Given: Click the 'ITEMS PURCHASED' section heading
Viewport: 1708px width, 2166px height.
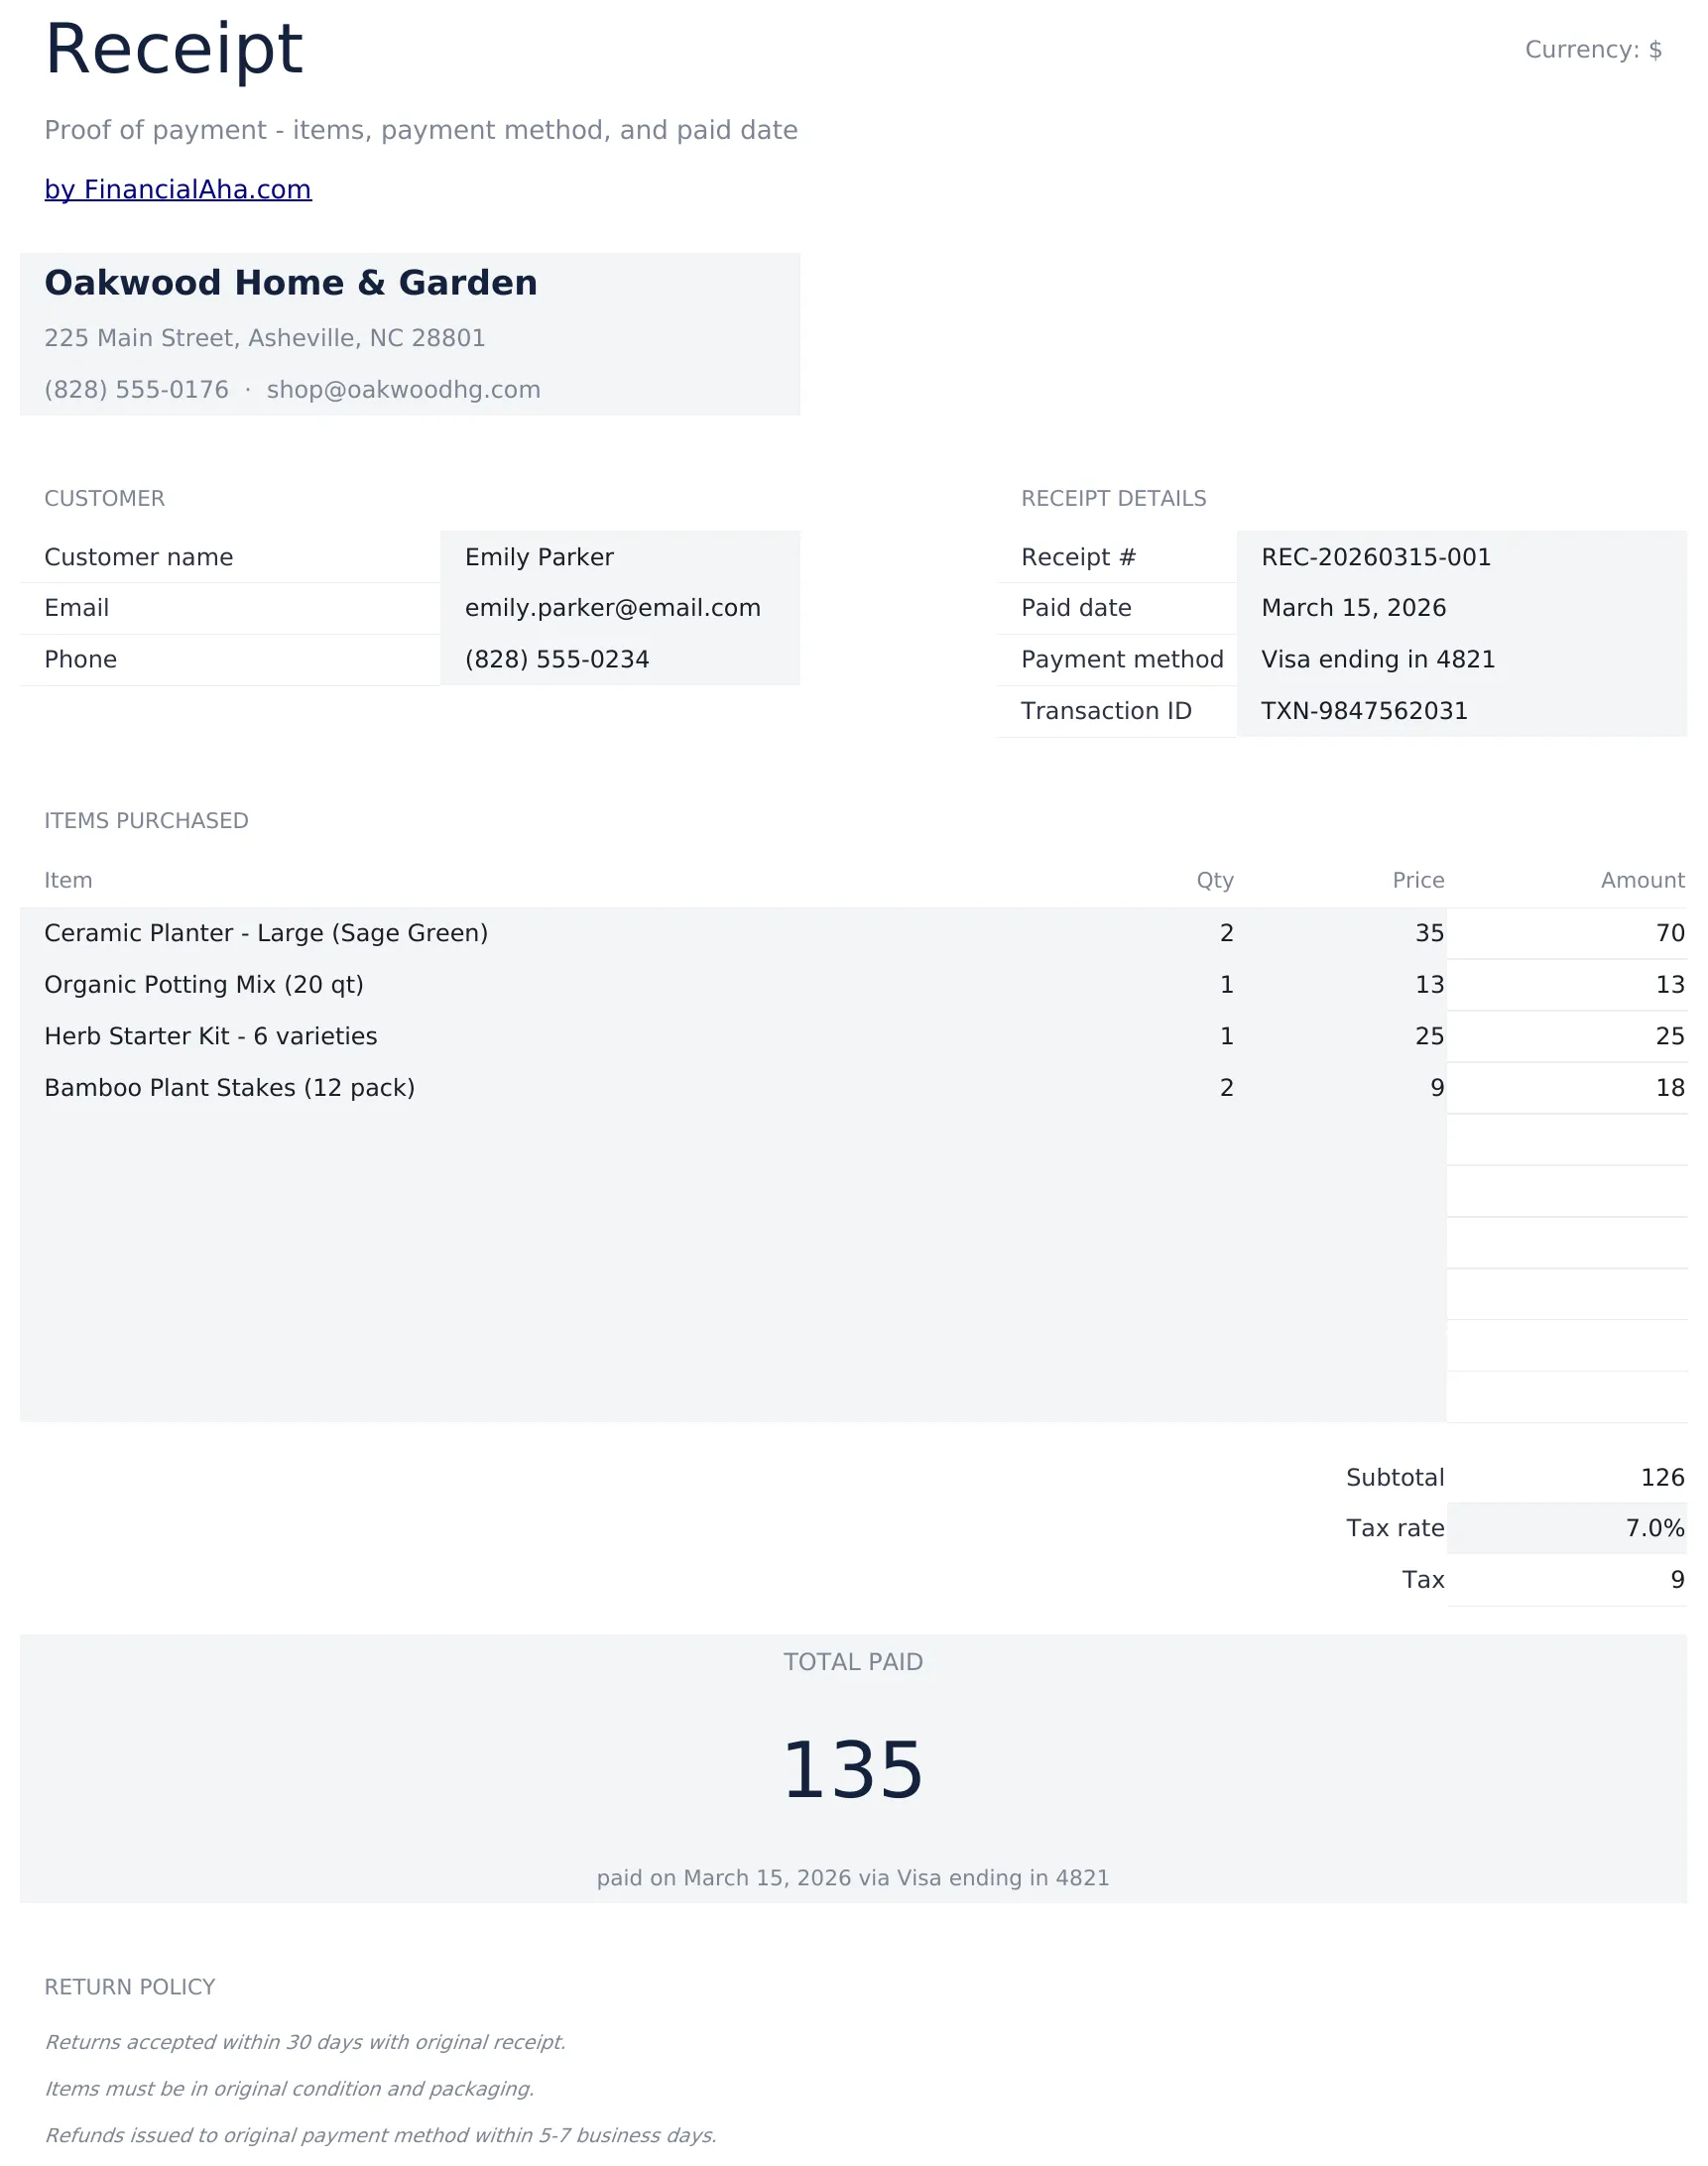Looking at the screenshot, I should pyautogui.click(x=146, y=821).
